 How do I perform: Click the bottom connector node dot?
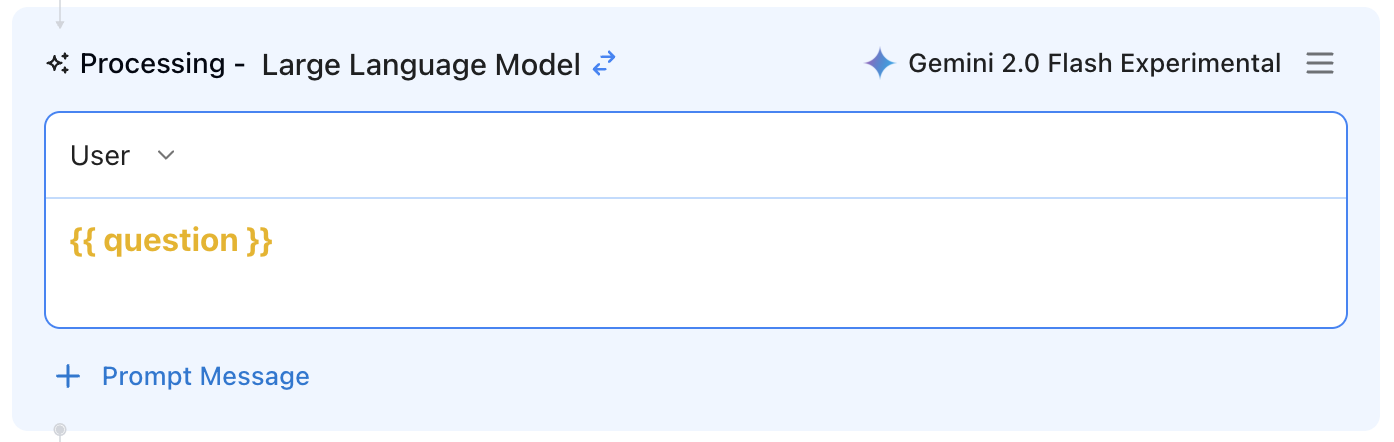[60, 430]
